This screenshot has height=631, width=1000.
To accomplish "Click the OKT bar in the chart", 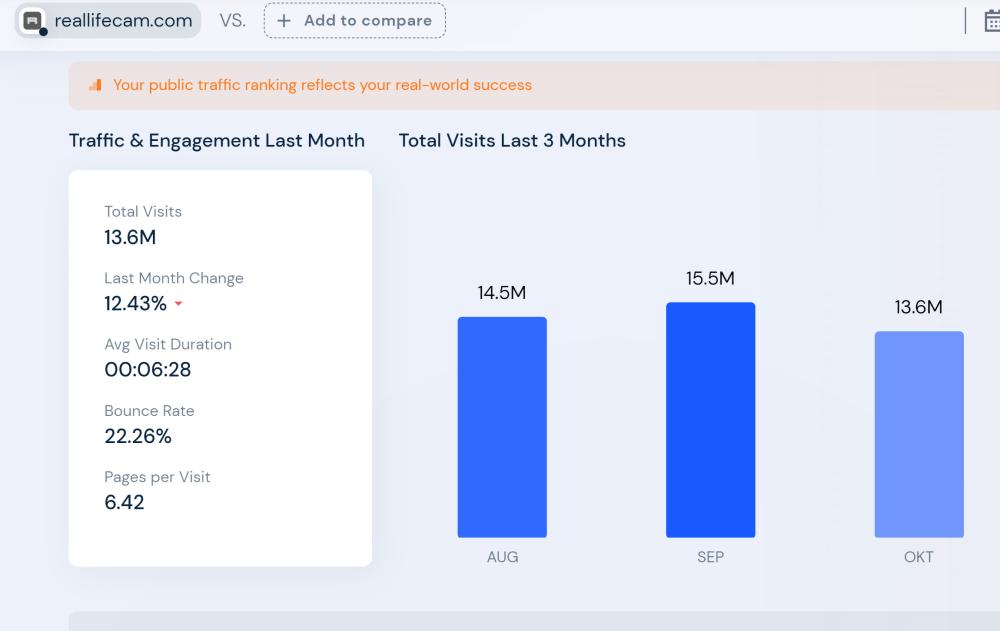I will tap(918, 434).
